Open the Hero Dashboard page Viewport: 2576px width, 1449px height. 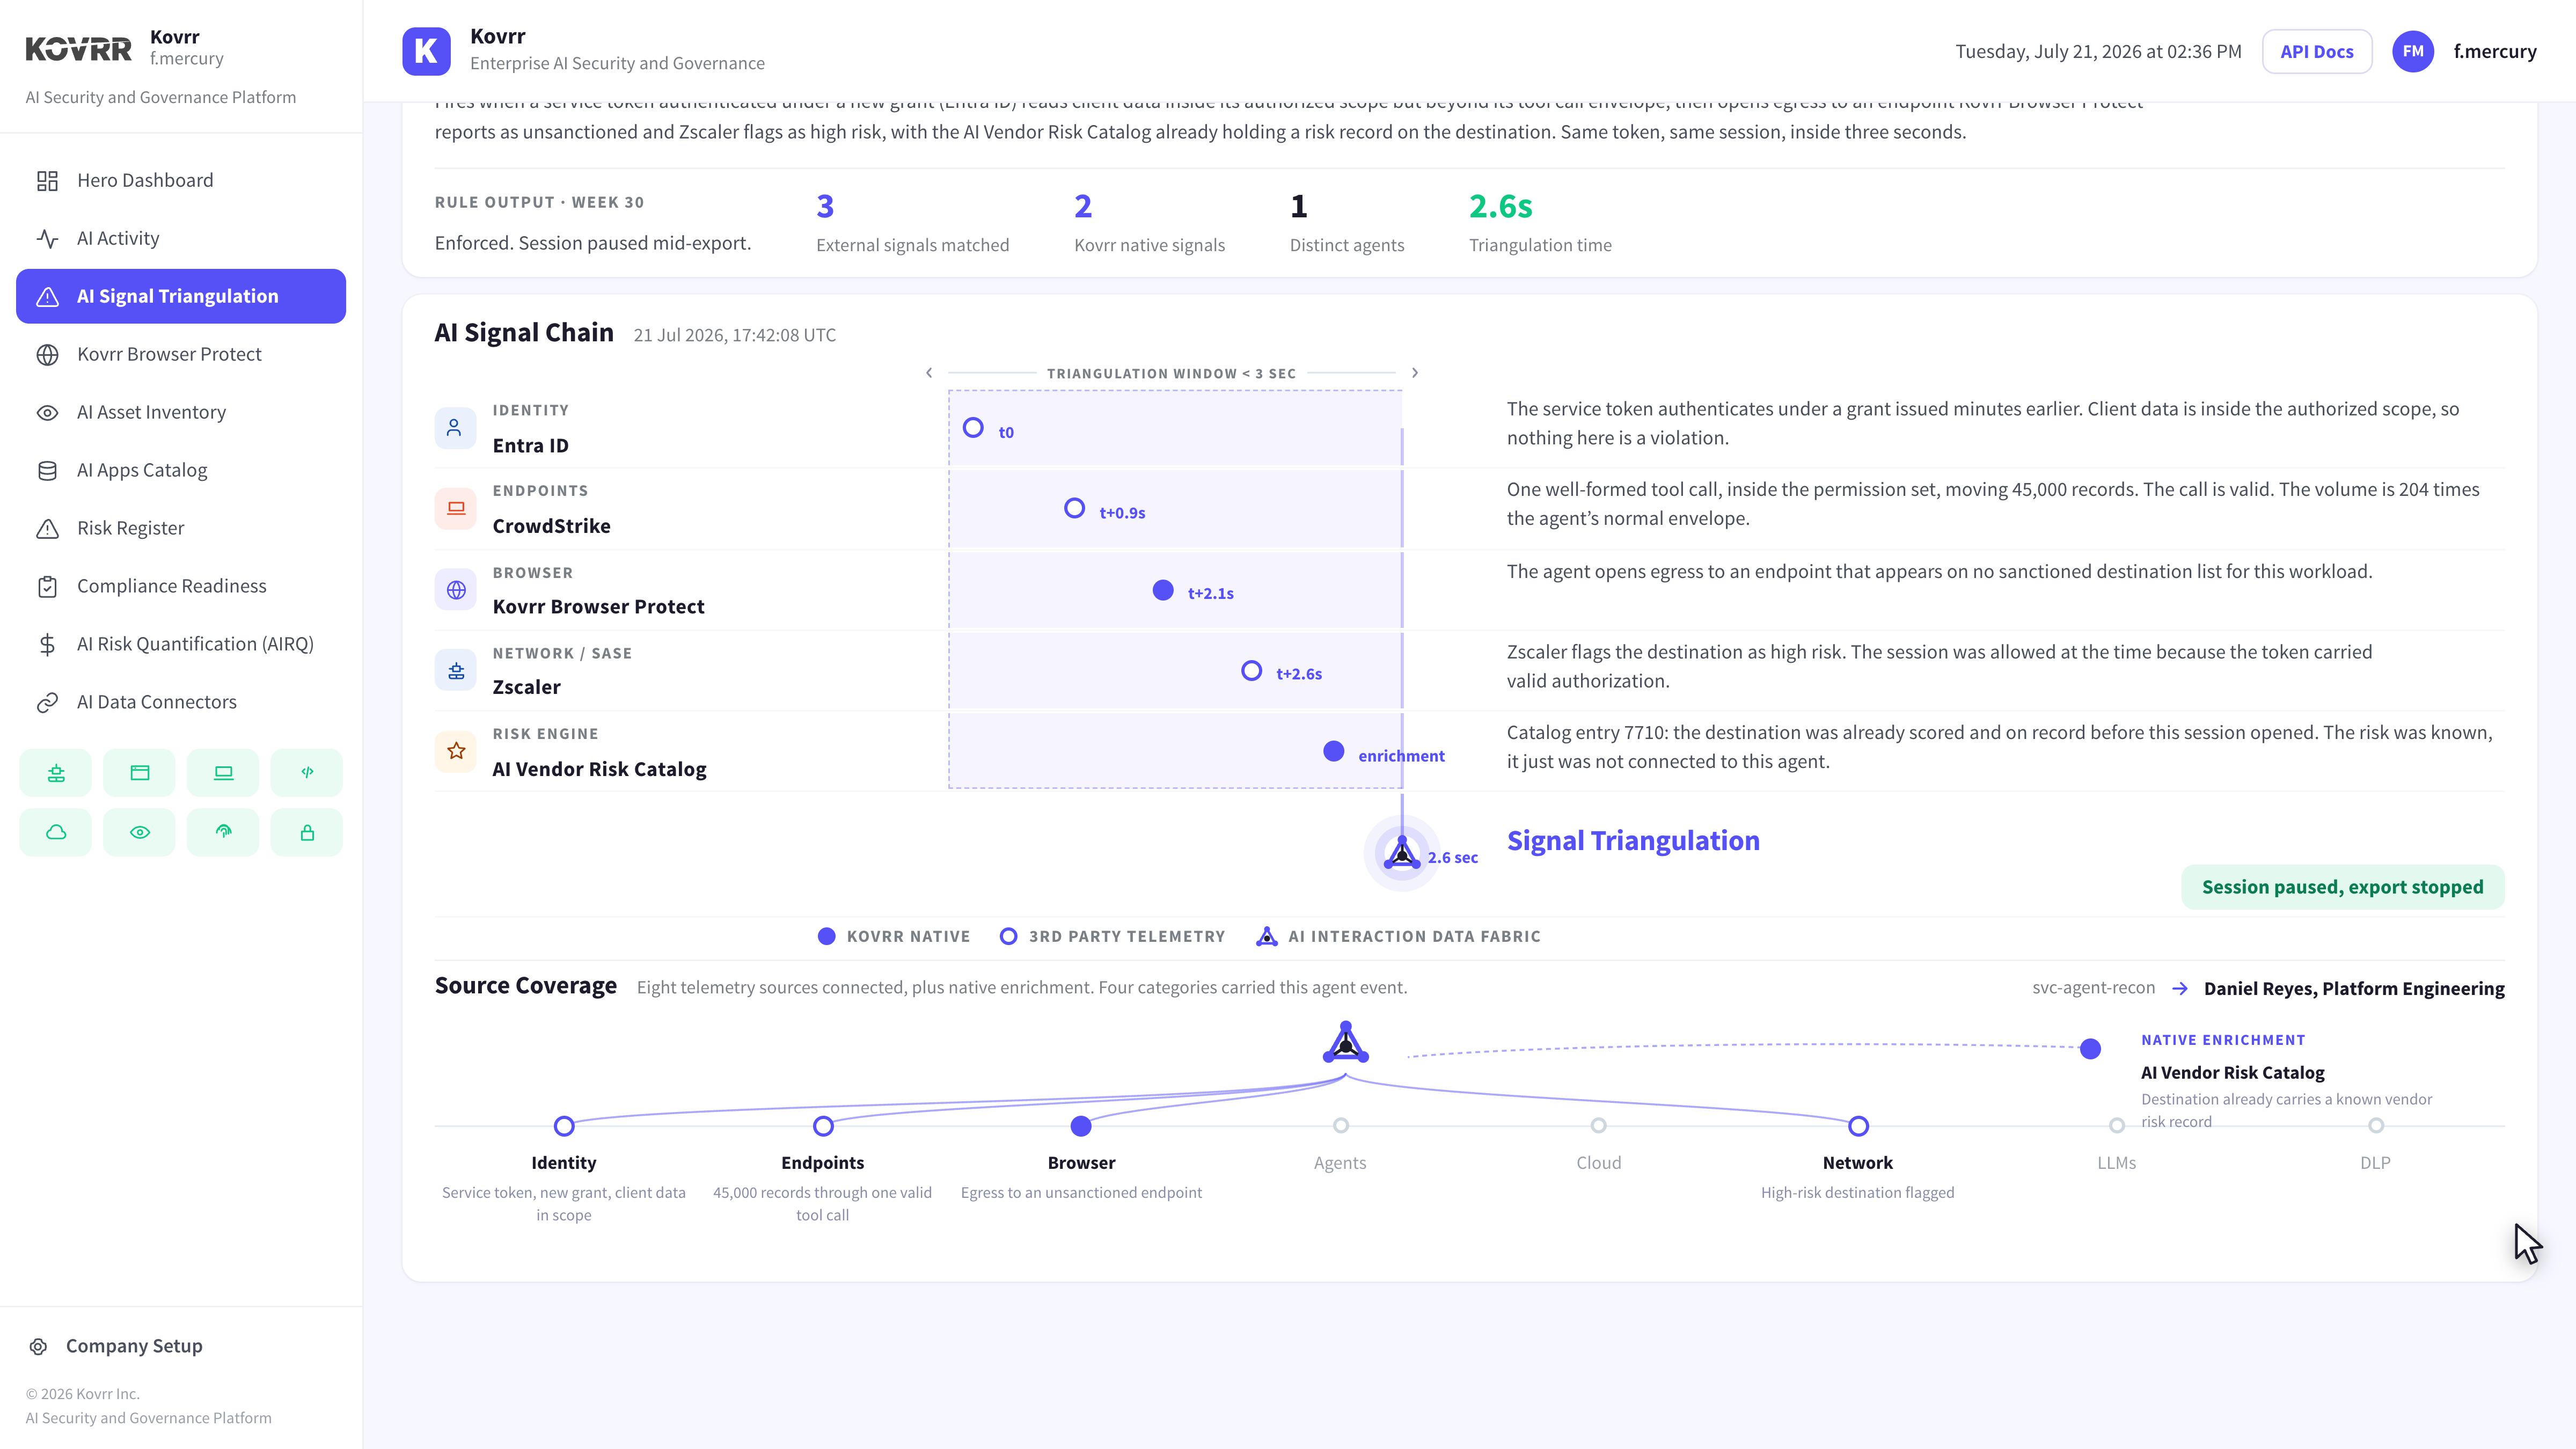tap(180, 180)
